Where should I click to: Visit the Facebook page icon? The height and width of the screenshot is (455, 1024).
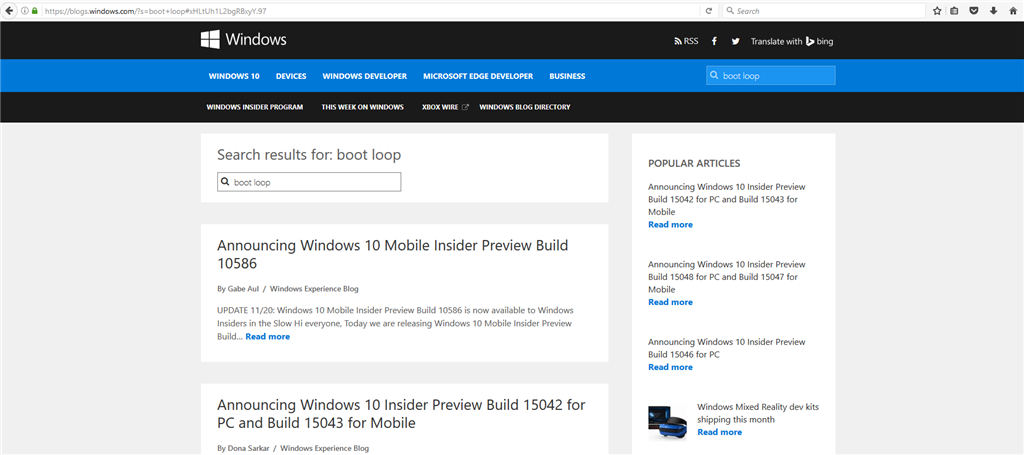click(714, 41)
